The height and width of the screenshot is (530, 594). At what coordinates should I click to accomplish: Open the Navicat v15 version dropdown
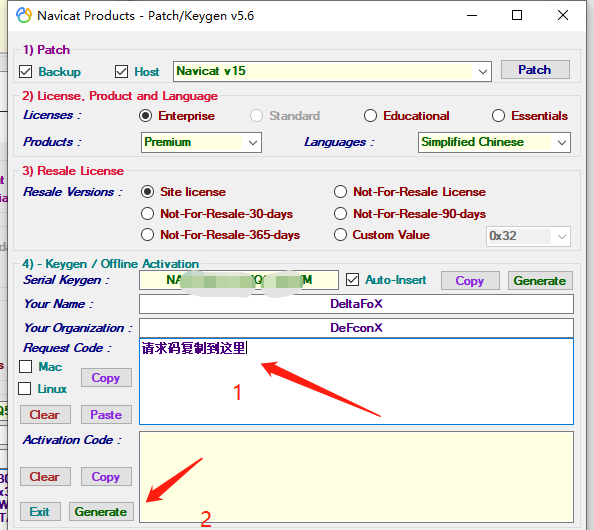tap(332, 71)
